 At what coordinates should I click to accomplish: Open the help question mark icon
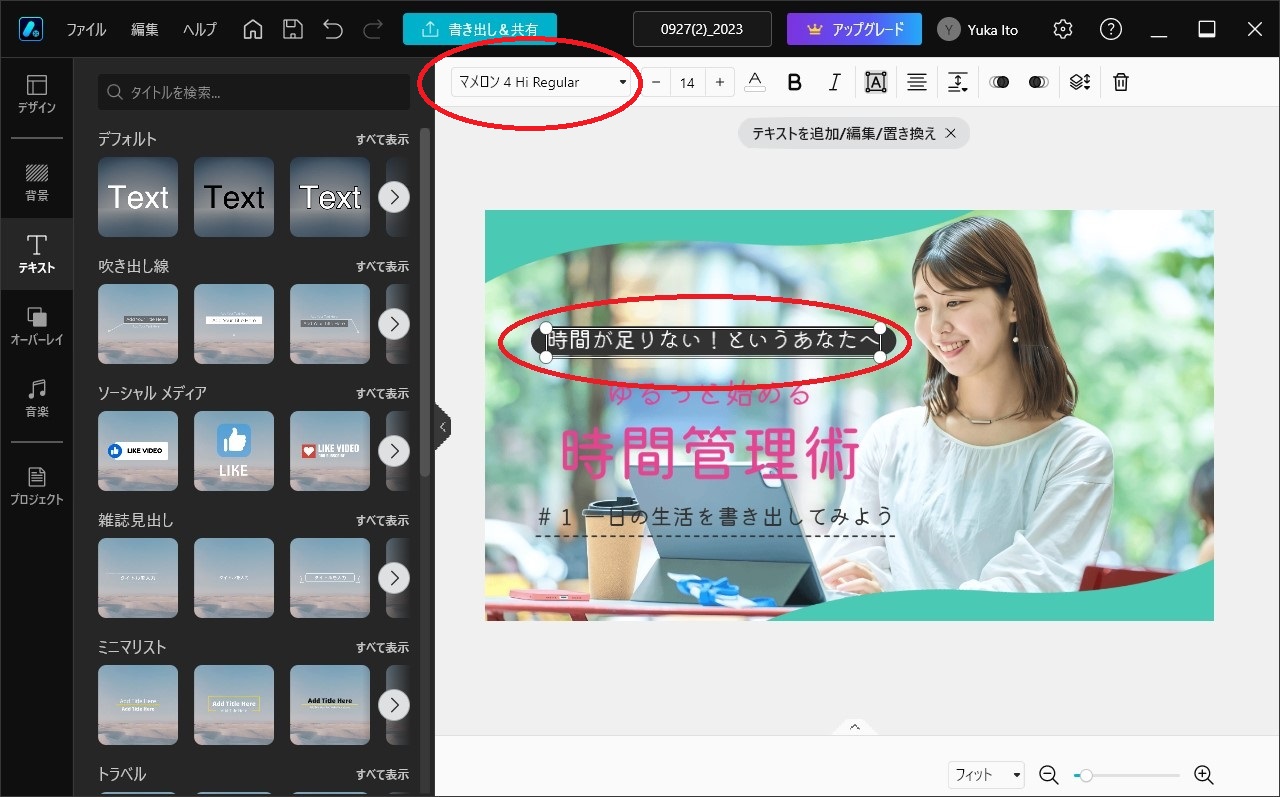(1111, 29)
